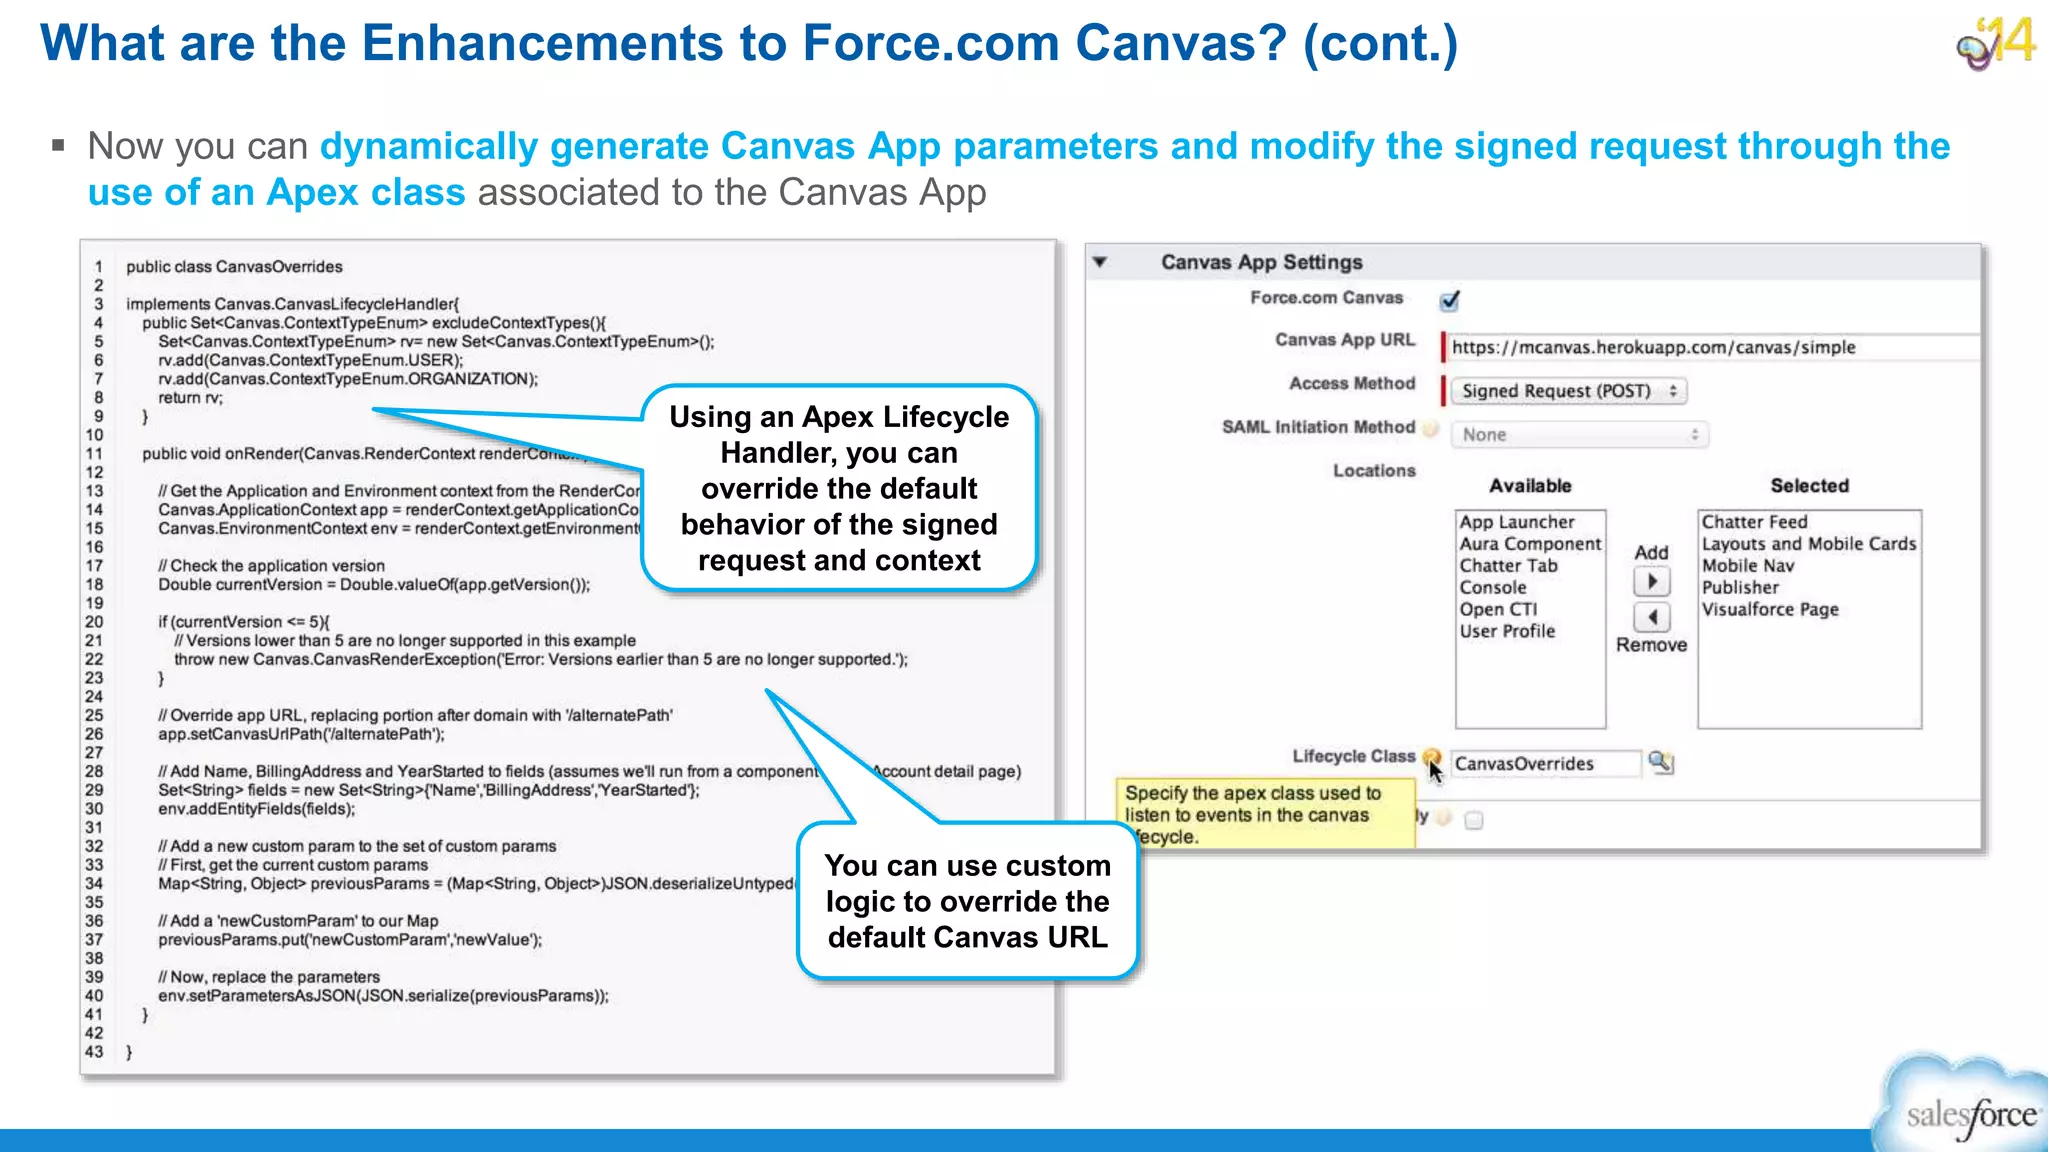
Task: Select User Profile in Available list
Action: click(1507, 632)
